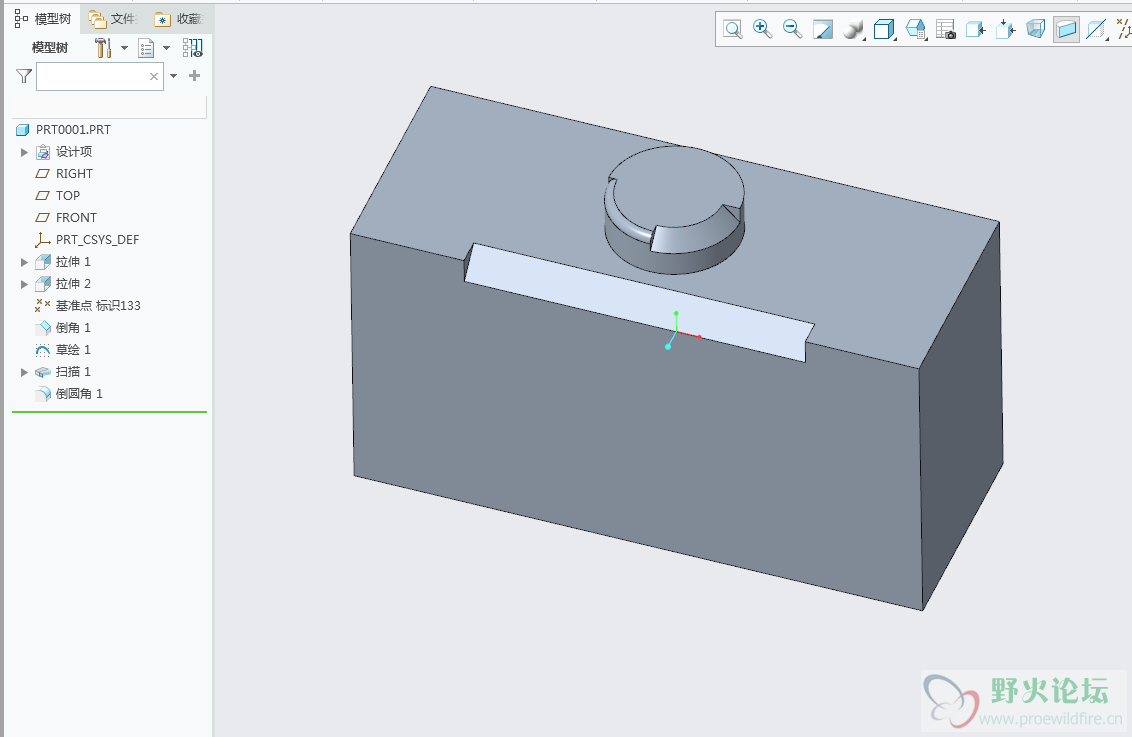This screenshot has height=737, width=1132.
Task: Click the 倒角 1 chamfer icon
Action: pyautogui.click(x=43, y=328)
